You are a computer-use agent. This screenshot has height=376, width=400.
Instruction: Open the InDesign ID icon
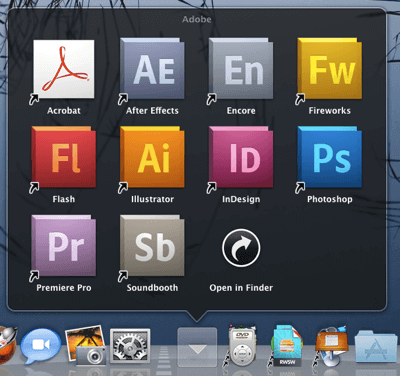tap(241, 157)
